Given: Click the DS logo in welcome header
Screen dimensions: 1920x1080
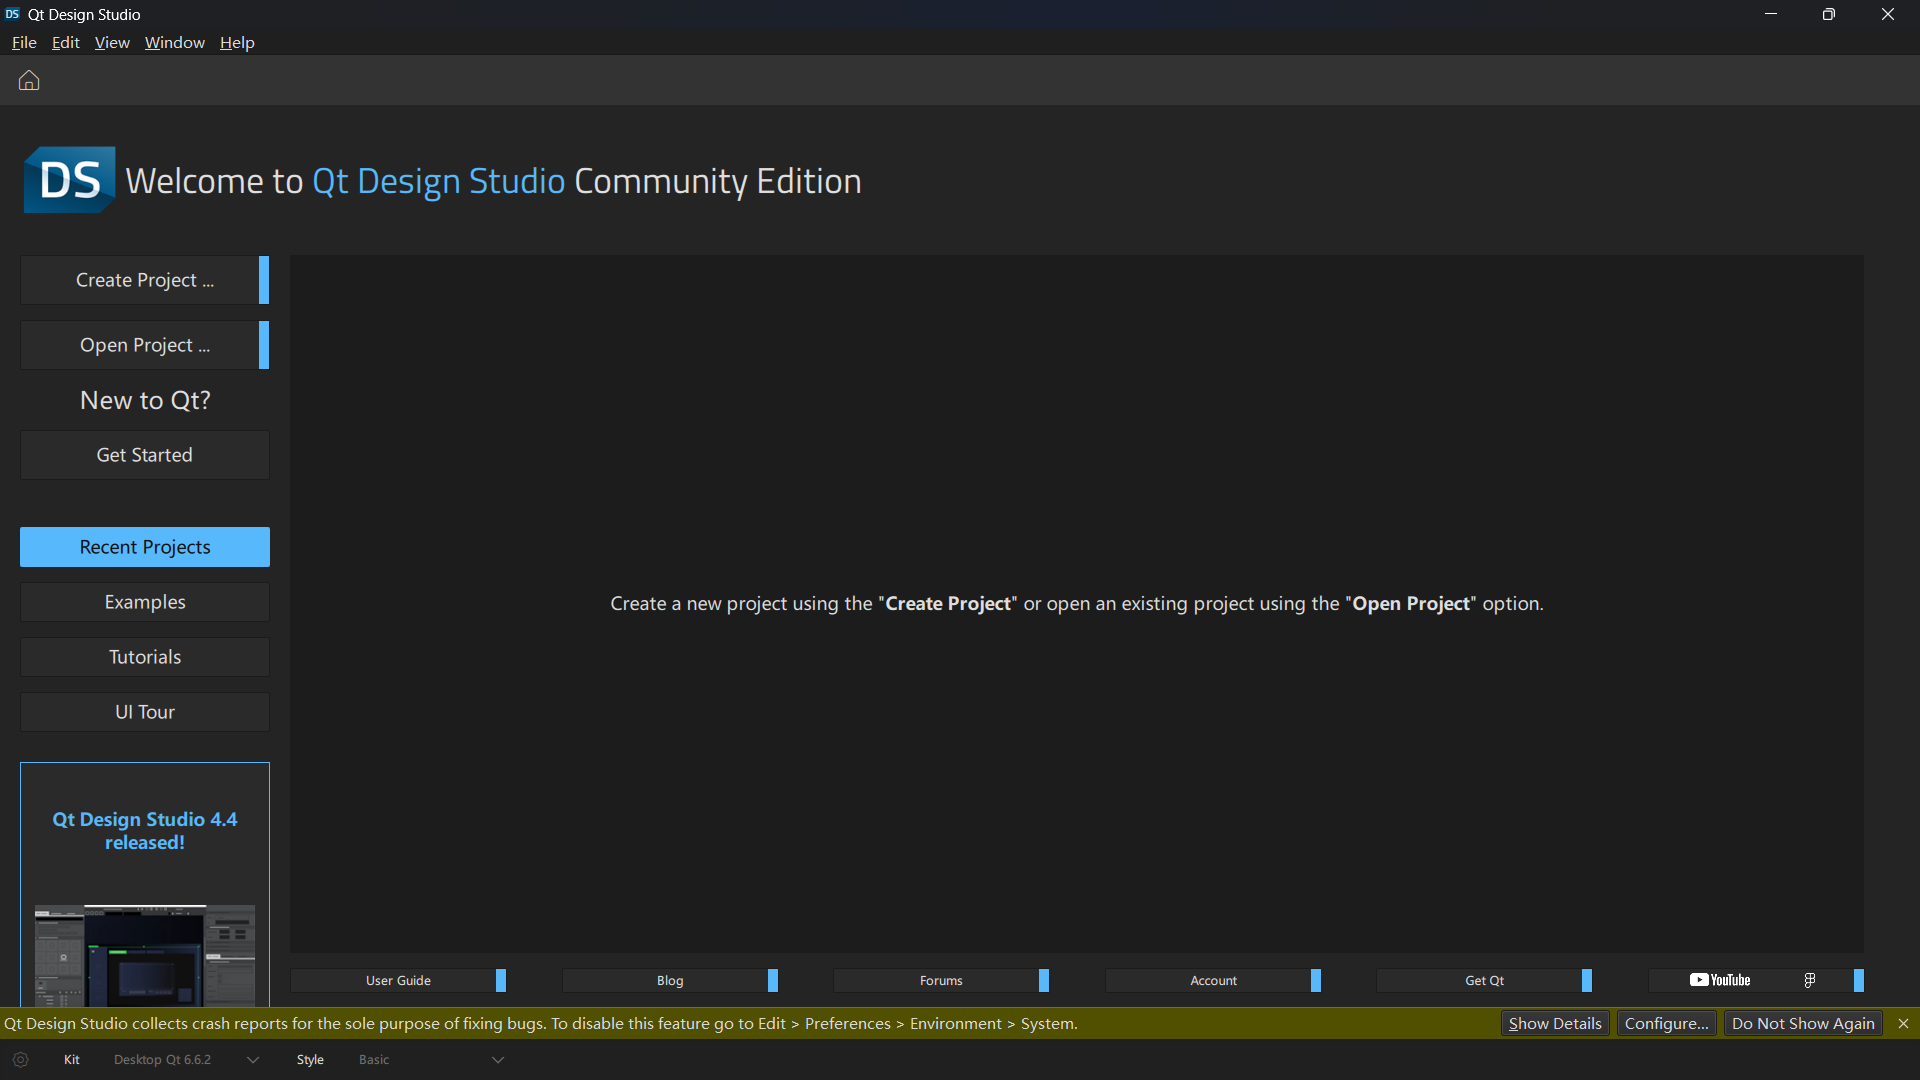Looking at the screenshot, I should (x=69, y=180).
